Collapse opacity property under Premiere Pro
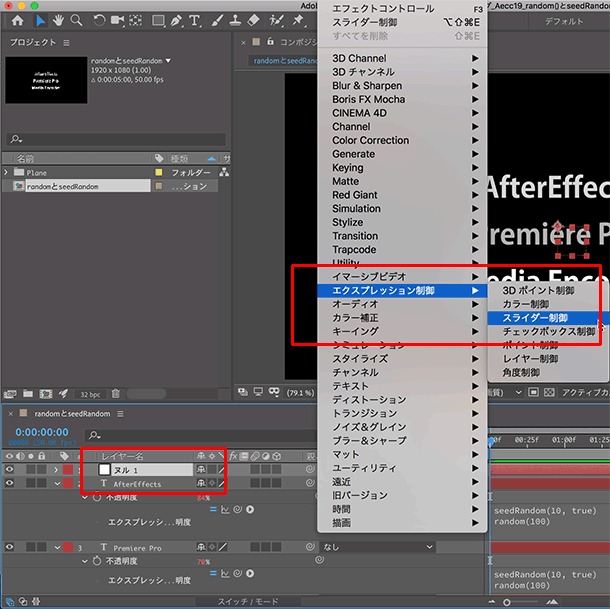610x609 pixels. coord(85,561)
